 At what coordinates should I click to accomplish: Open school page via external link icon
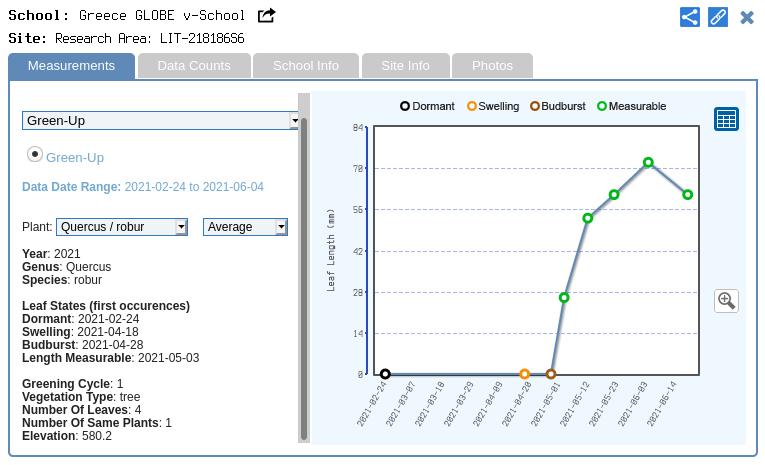[x=266, y=16]
